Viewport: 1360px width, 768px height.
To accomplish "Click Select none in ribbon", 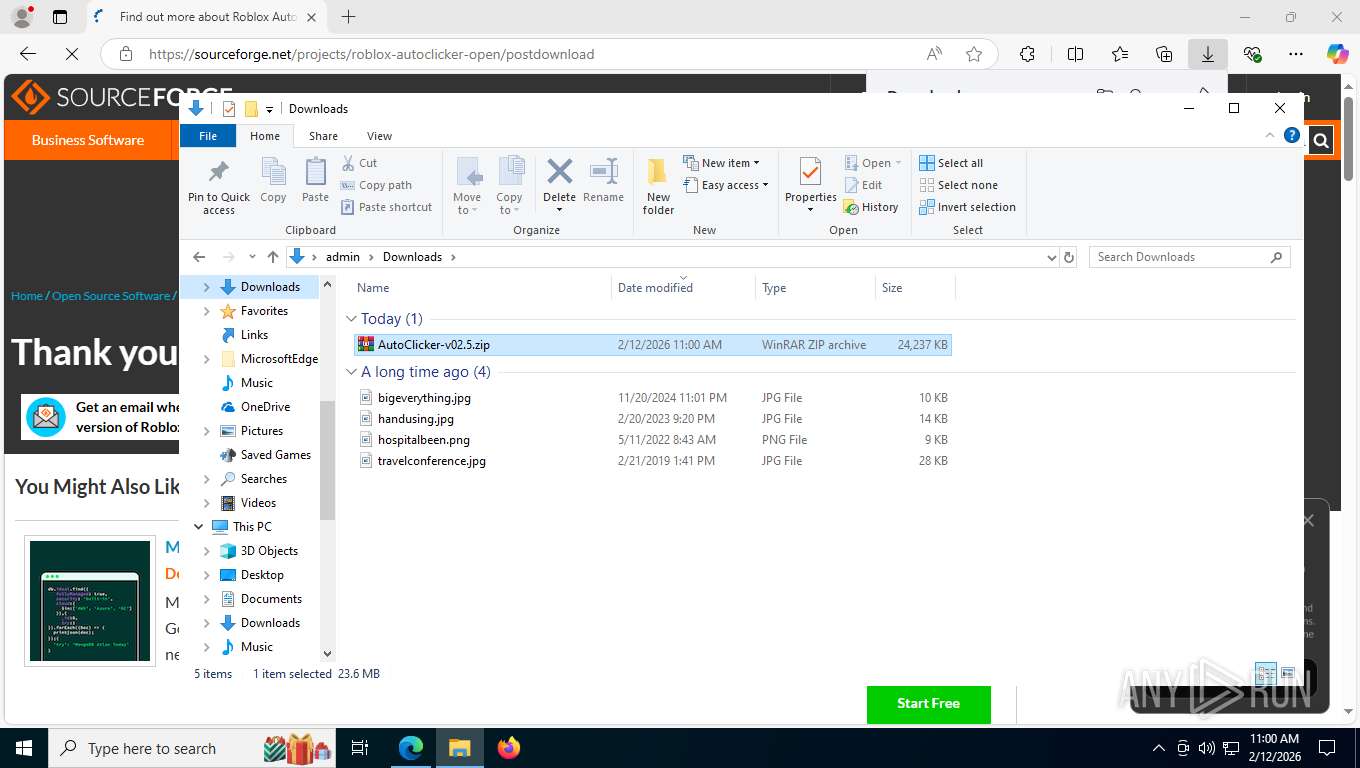I will (958, 185).
